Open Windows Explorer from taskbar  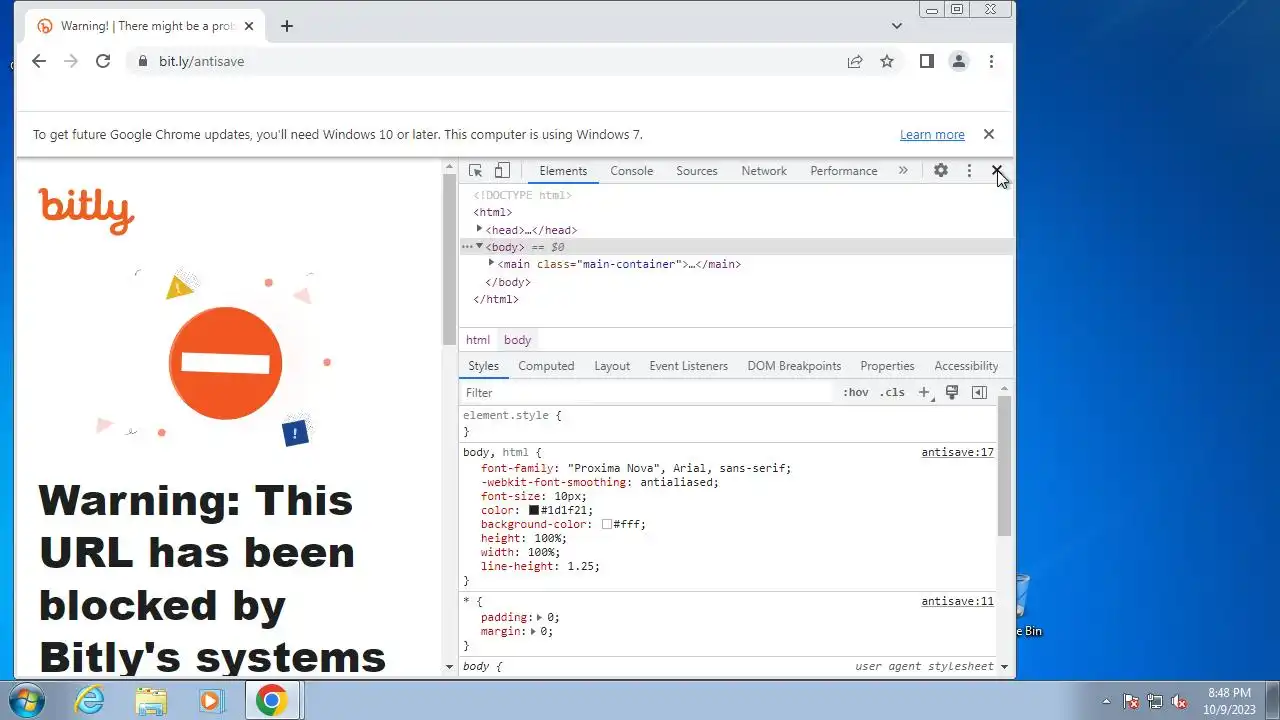pos(151,700)
